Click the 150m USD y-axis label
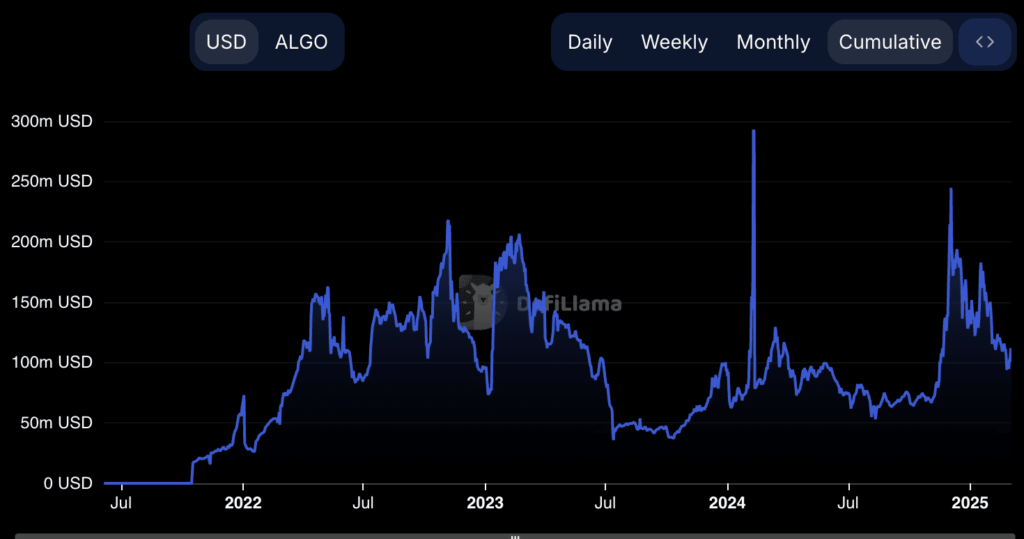This screenshot has height=539, width=1024. [51, 302]
